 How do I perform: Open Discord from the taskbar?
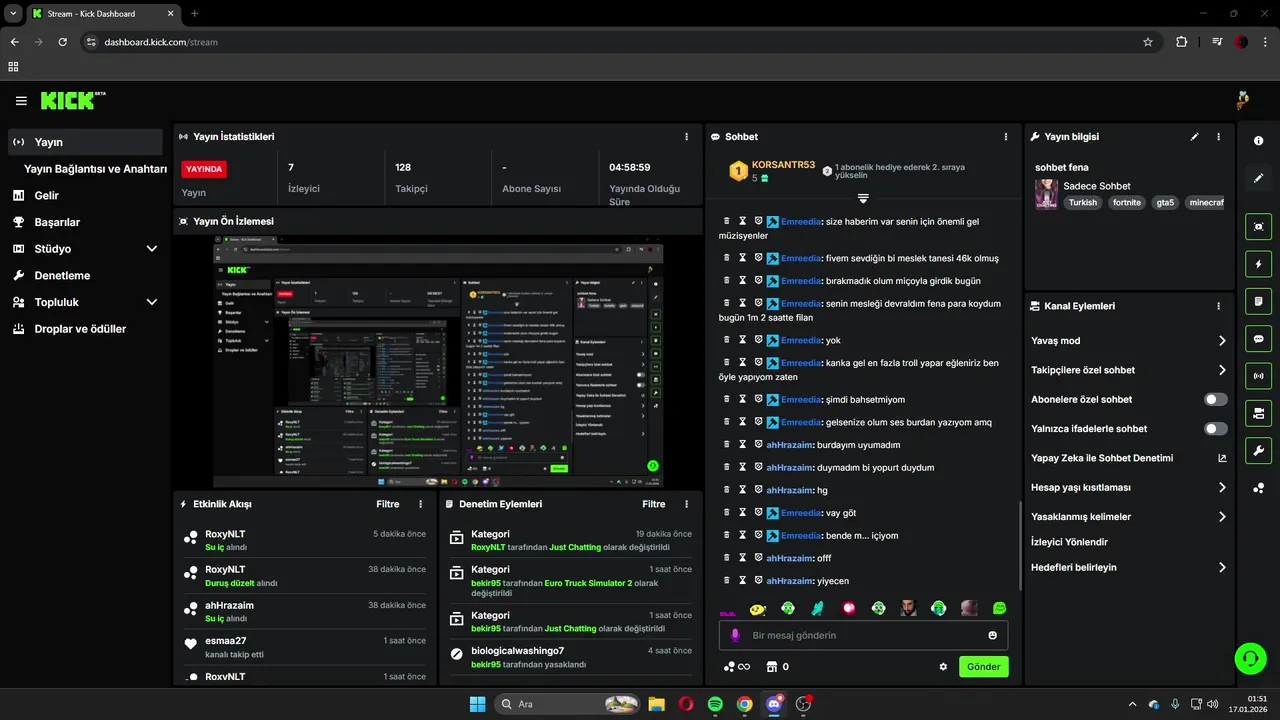pyautogui.click(x=773, y=704)
